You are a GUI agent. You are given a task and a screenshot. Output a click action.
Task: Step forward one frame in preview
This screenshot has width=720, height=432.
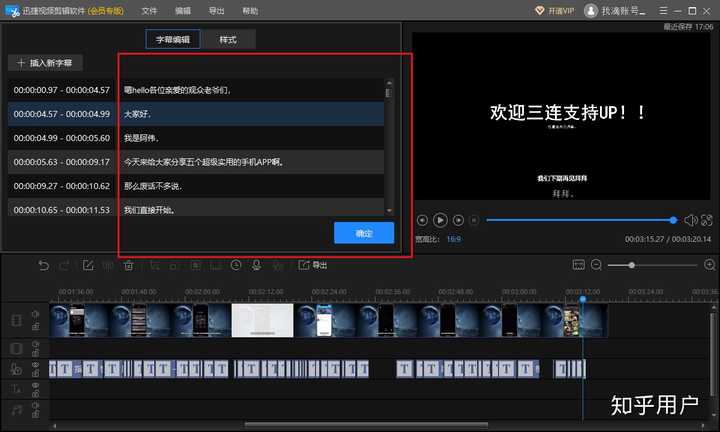coord(458,220)
